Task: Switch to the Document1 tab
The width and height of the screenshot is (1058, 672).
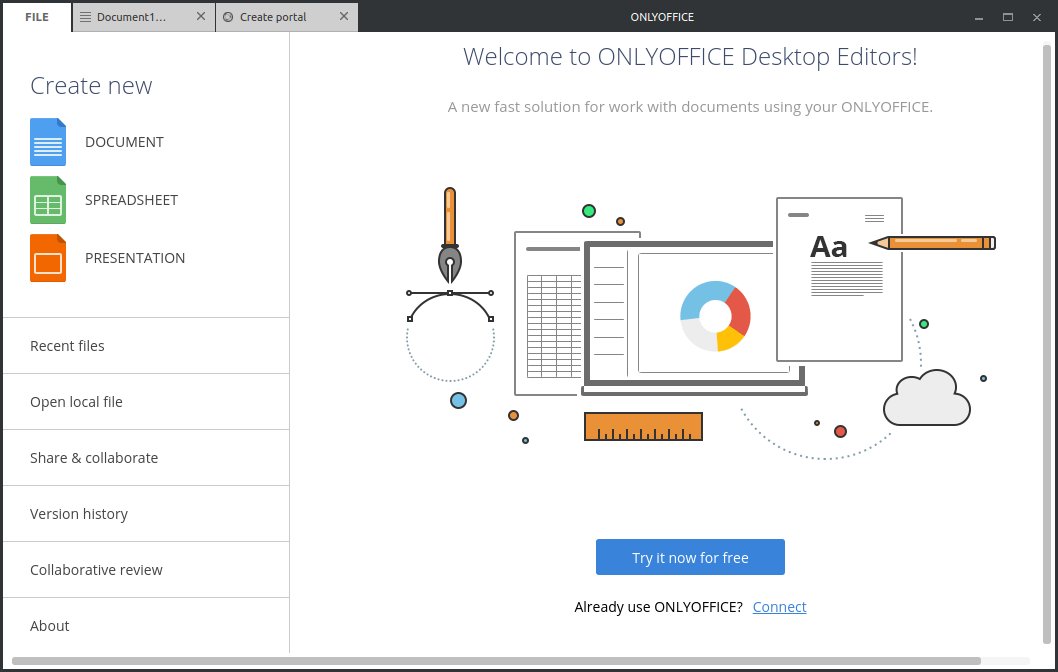Action: (x=135, y=16)
